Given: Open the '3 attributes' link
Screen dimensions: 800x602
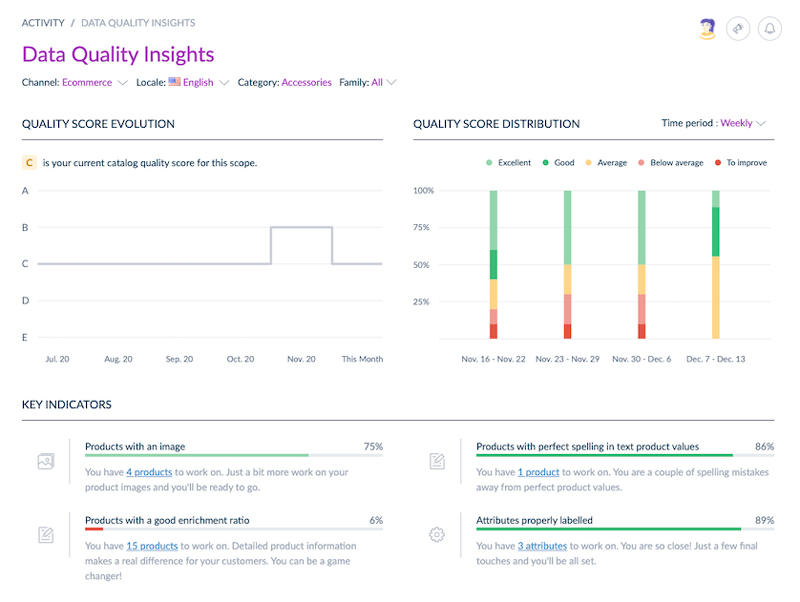Looking at the screenshot, I should (x=542, y=546).
